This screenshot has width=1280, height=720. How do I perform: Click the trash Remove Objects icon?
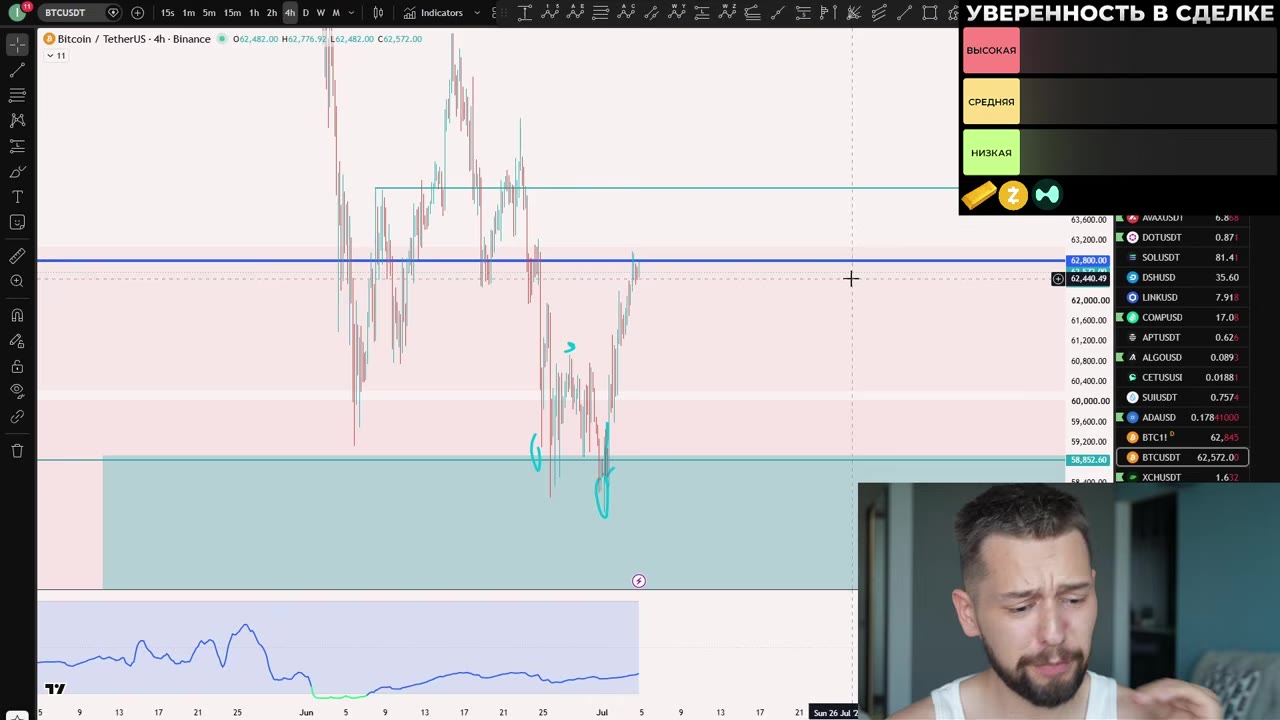point(17,451)
